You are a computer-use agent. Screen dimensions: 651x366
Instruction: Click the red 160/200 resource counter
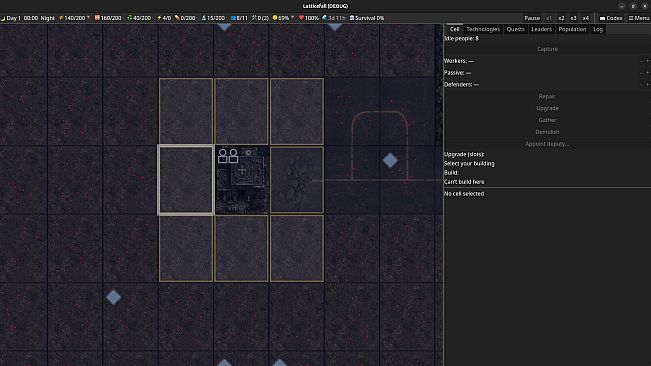[108, 18]
